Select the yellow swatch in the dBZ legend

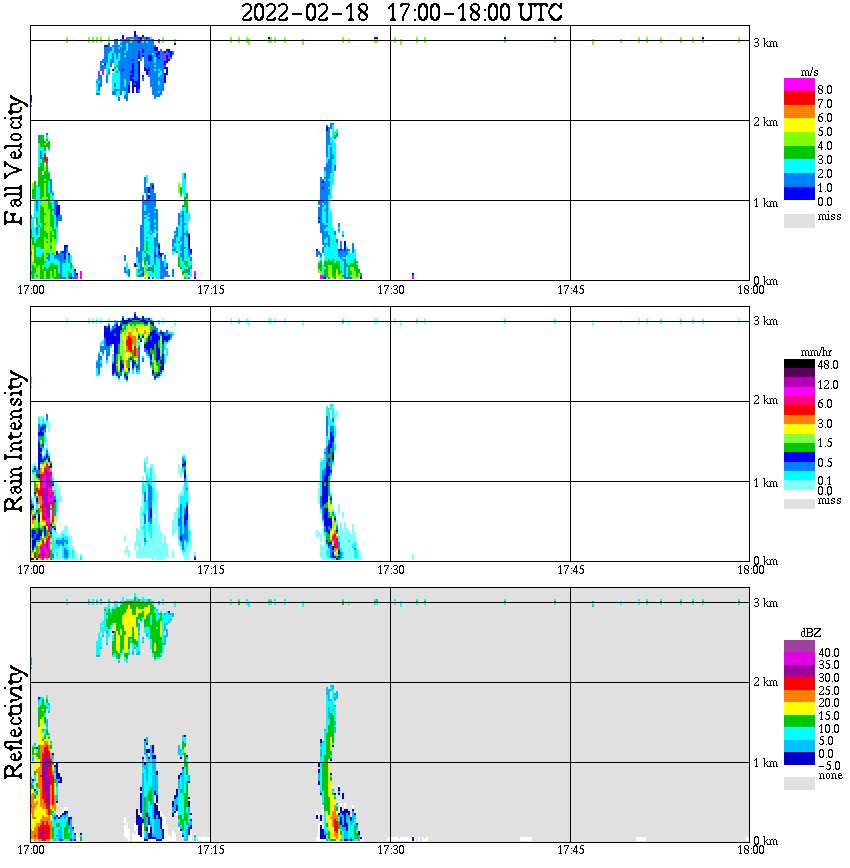pyautogui.click(x=799, y=709)
